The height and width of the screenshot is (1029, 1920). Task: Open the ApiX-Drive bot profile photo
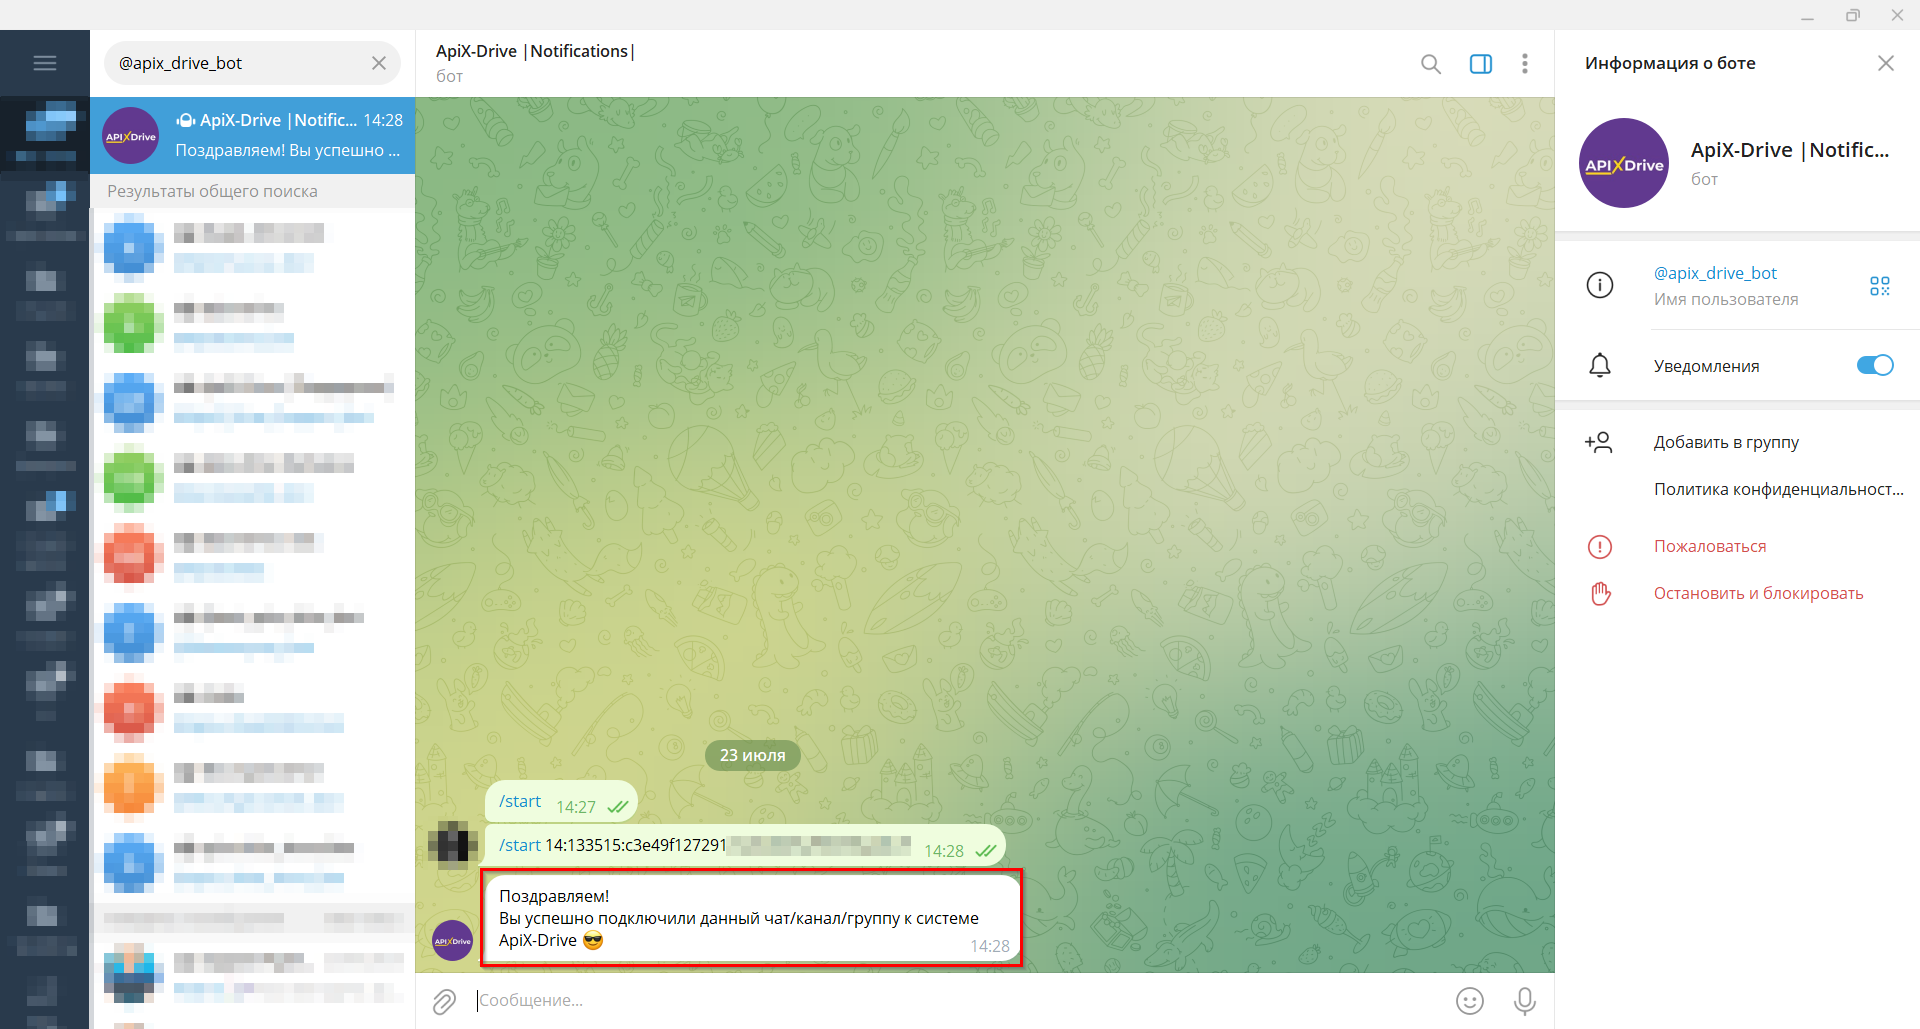[1624, 163]
